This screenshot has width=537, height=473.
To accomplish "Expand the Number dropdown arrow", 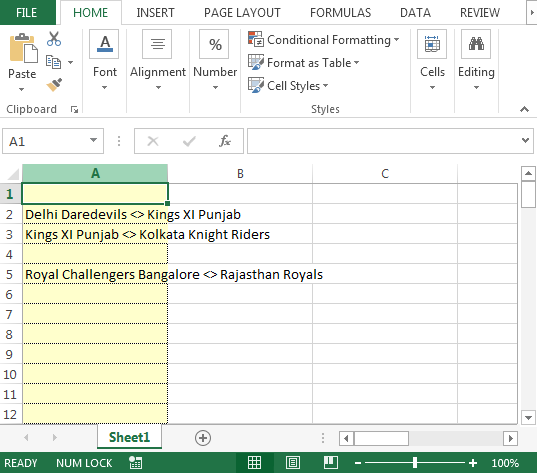I will pyautogui.click(x=215, y=88).
